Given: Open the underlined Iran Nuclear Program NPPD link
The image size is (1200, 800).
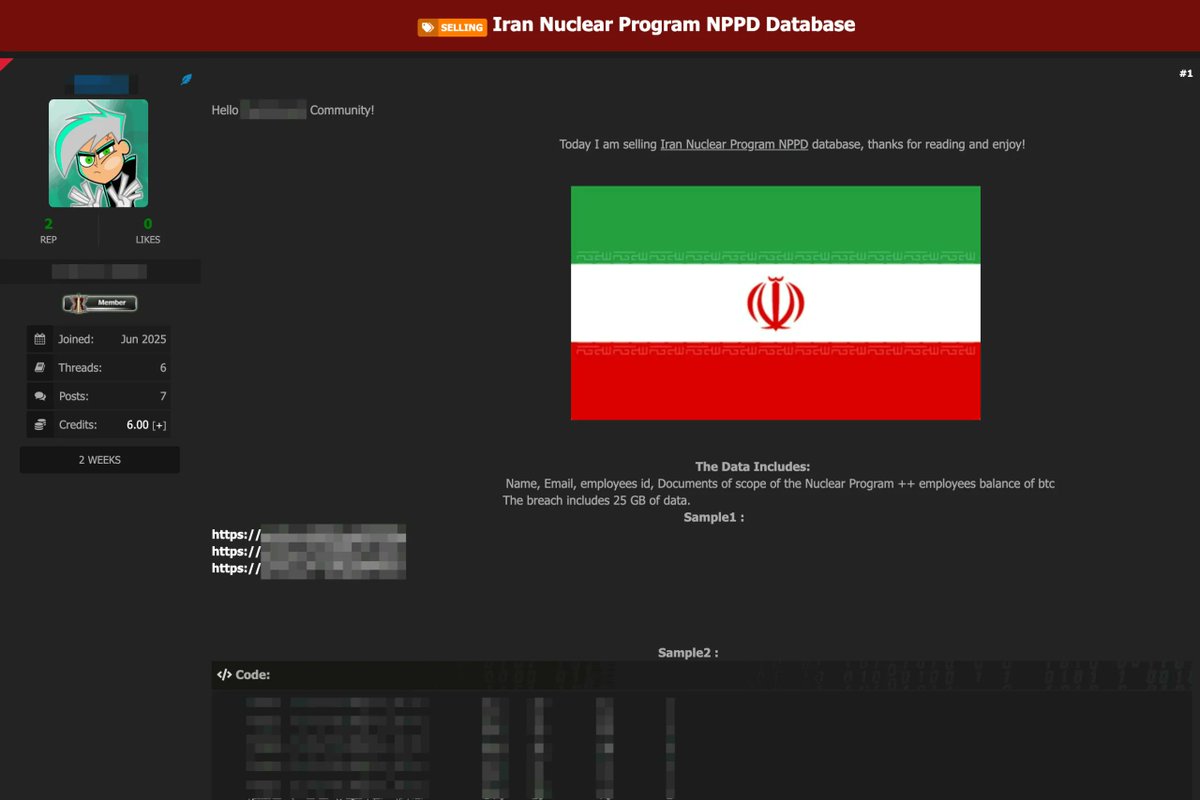Looking at the screenshot, I should click(x=734, y=144).
